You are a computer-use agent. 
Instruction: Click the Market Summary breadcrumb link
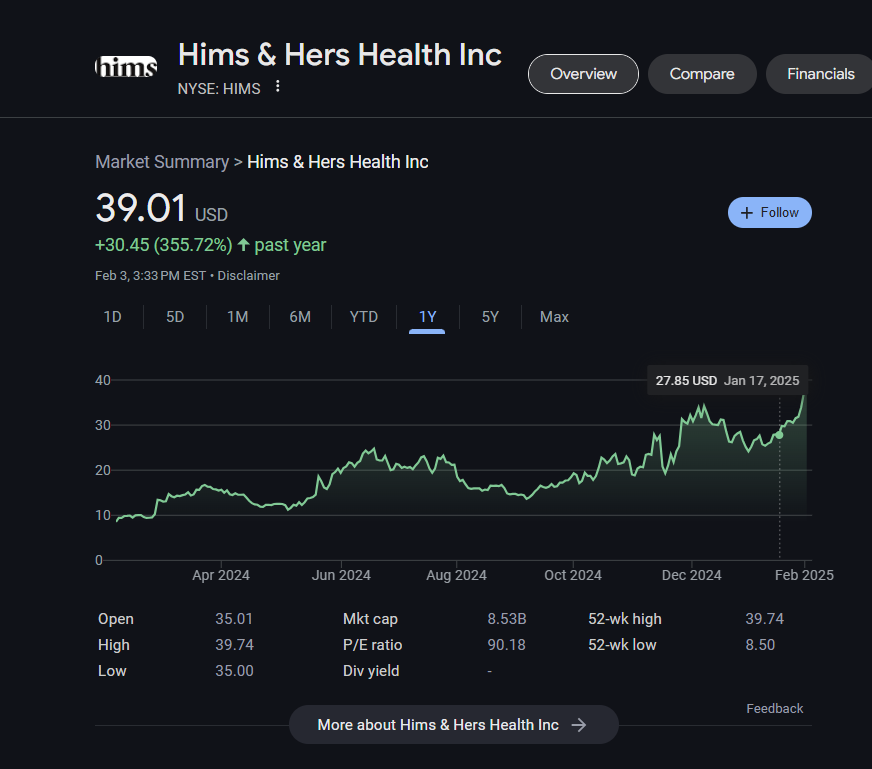click(162, 162)
